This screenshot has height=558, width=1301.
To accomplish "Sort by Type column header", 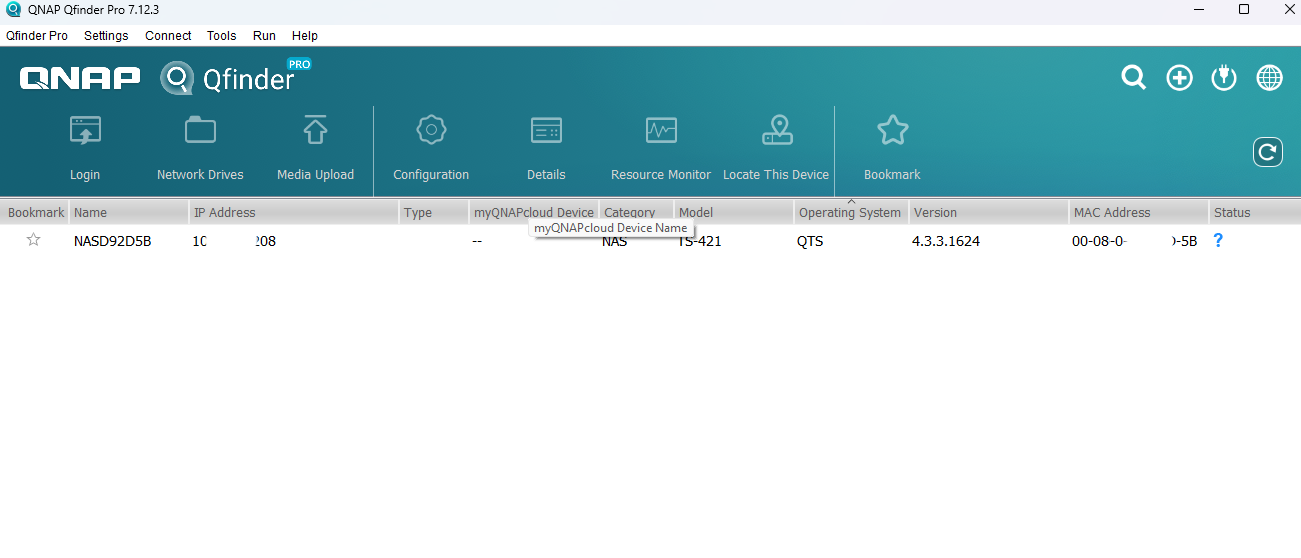I will click(x=434, y=212).
